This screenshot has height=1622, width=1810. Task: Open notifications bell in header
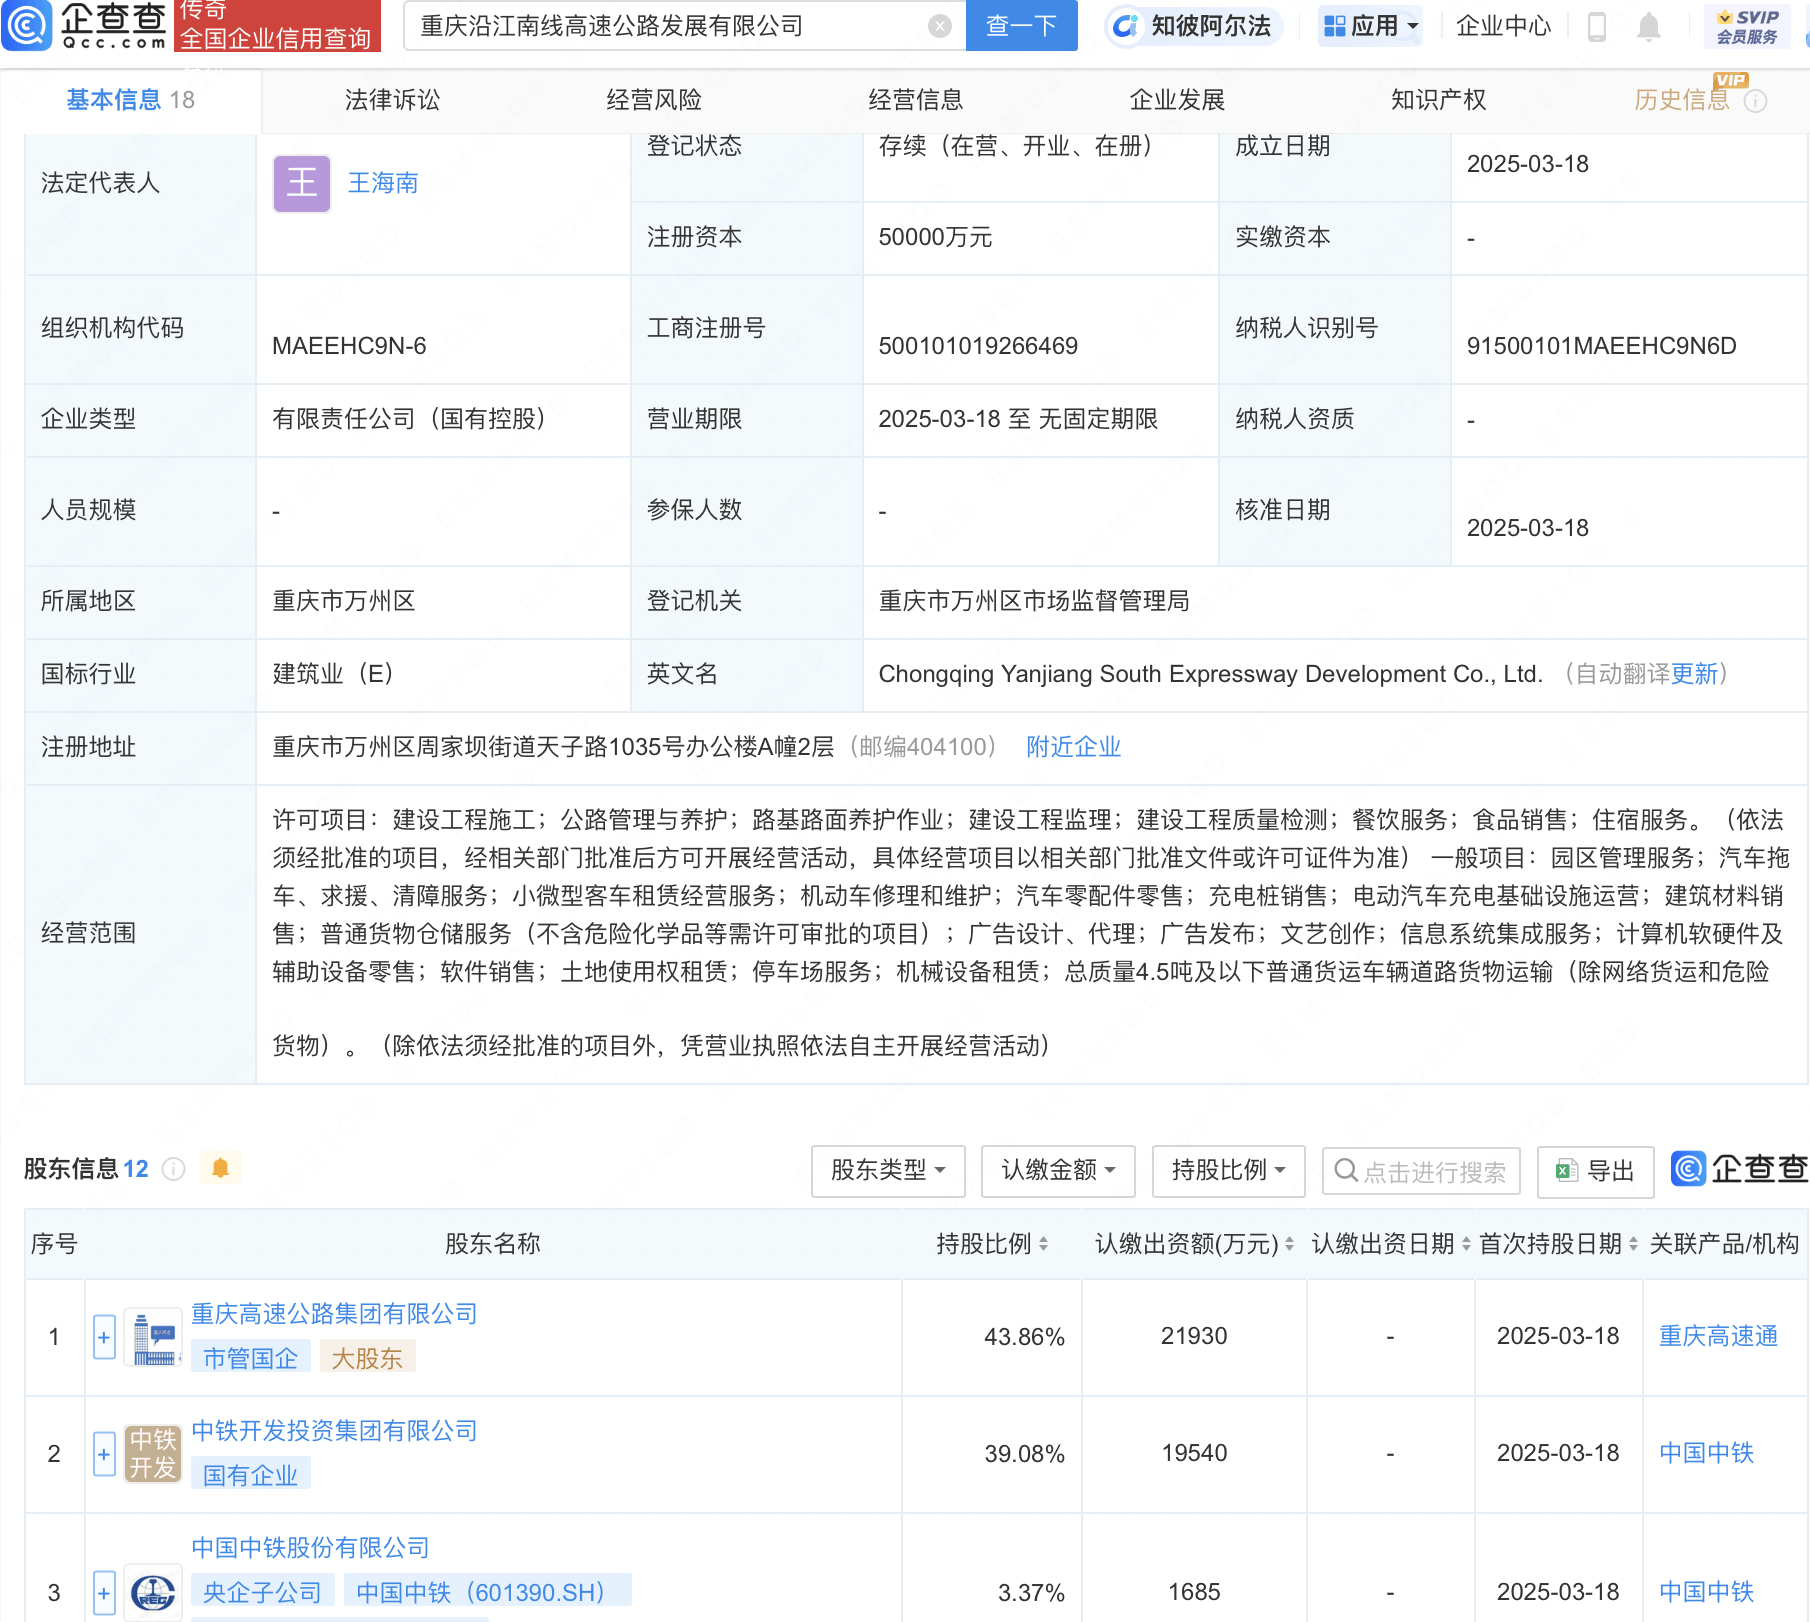click(1649, 27)
